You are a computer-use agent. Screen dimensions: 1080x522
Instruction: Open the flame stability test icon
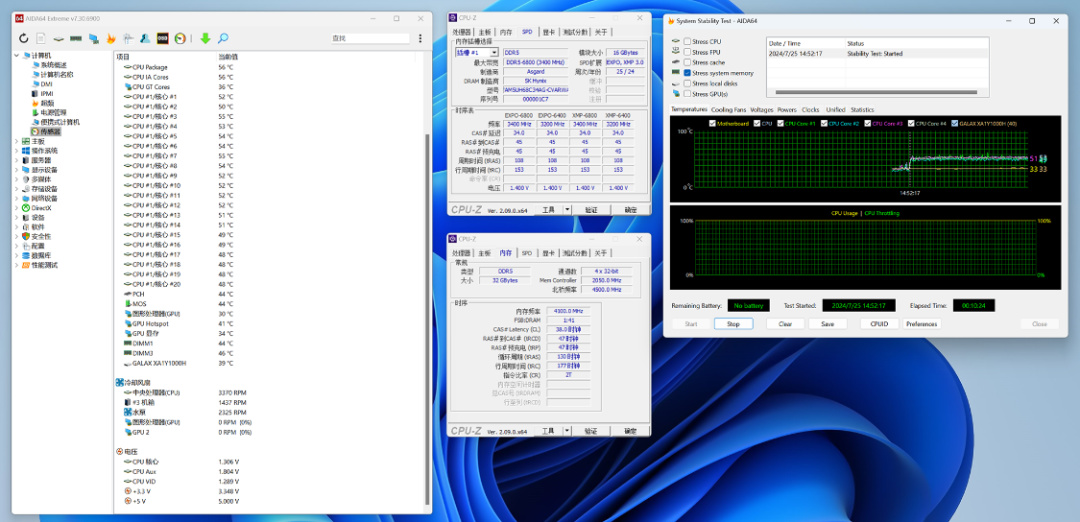point(111,38)
